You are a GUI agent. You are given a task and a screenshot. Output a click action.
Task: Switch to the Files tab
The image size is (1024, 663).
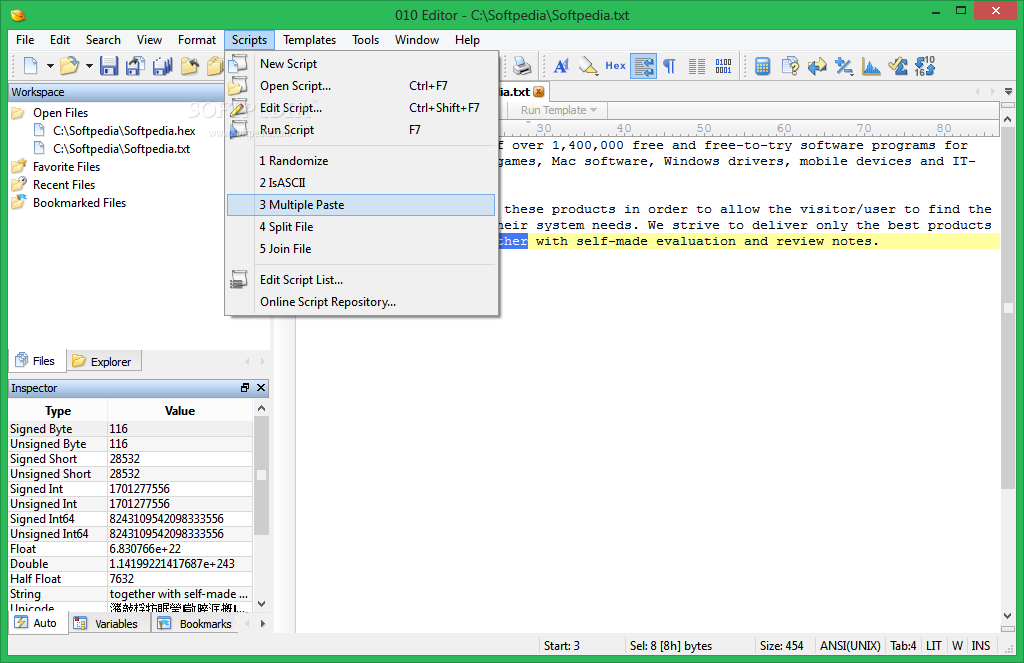[x=37, y=361]
